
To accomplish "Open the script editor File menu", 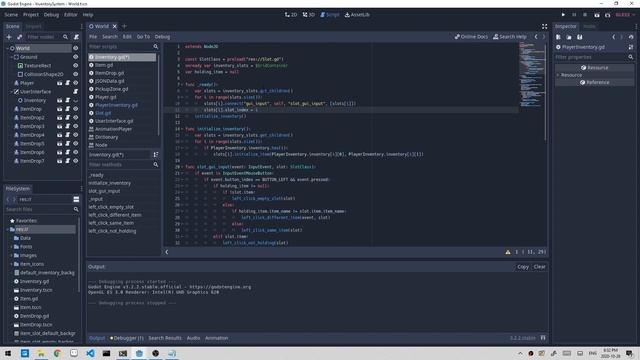I will (93, 37).
